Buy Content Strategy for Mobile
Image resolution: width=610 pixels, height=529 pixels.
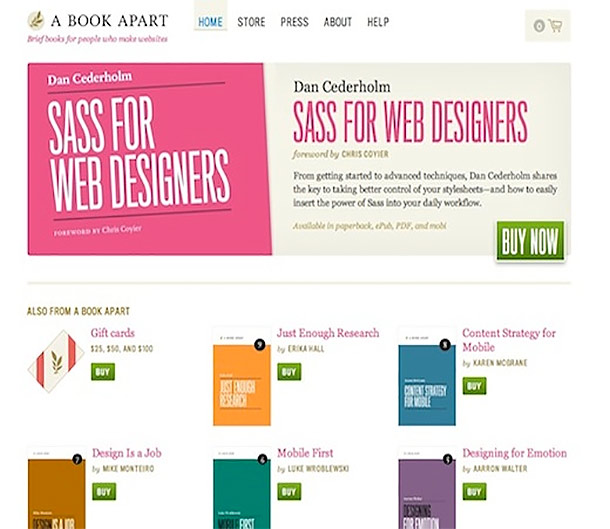tap(474, 386)
